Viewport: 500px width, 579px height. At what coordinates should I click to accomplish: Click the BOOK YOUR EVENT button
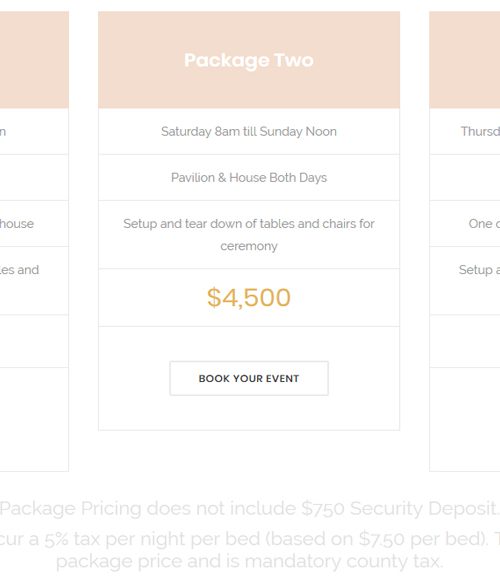249,378
